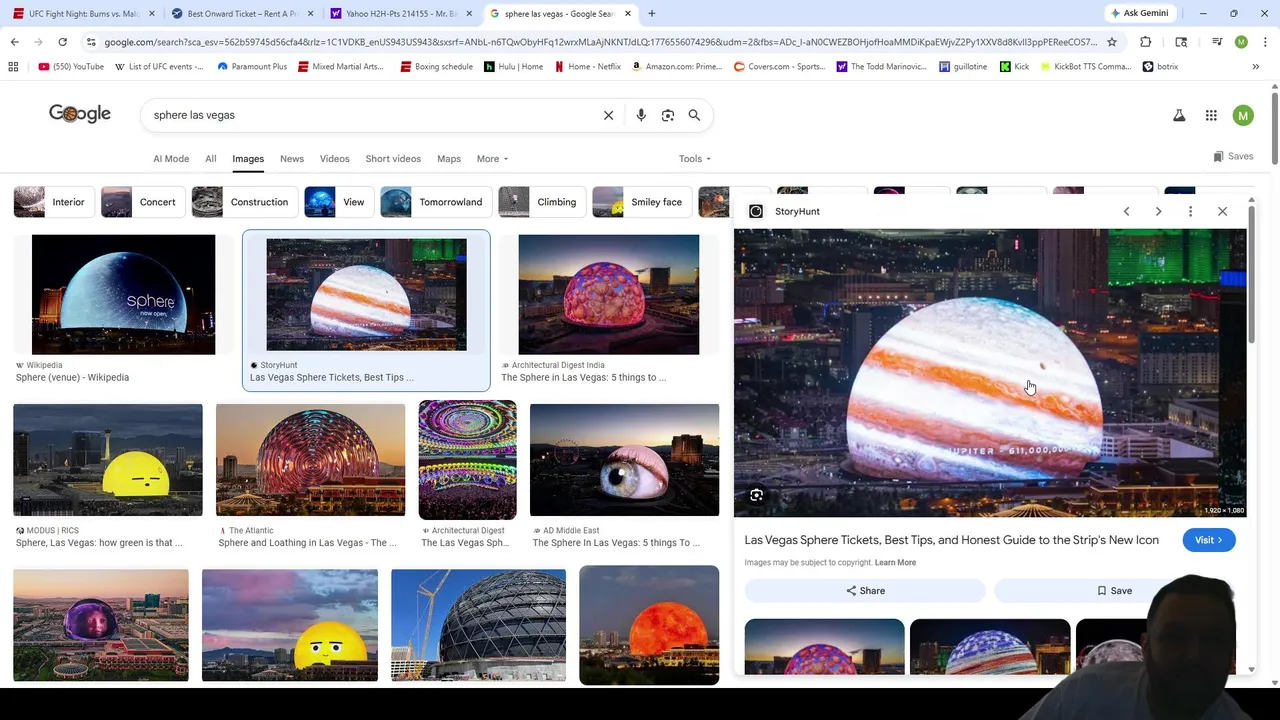Close the image preview panel

[1222, 211]
